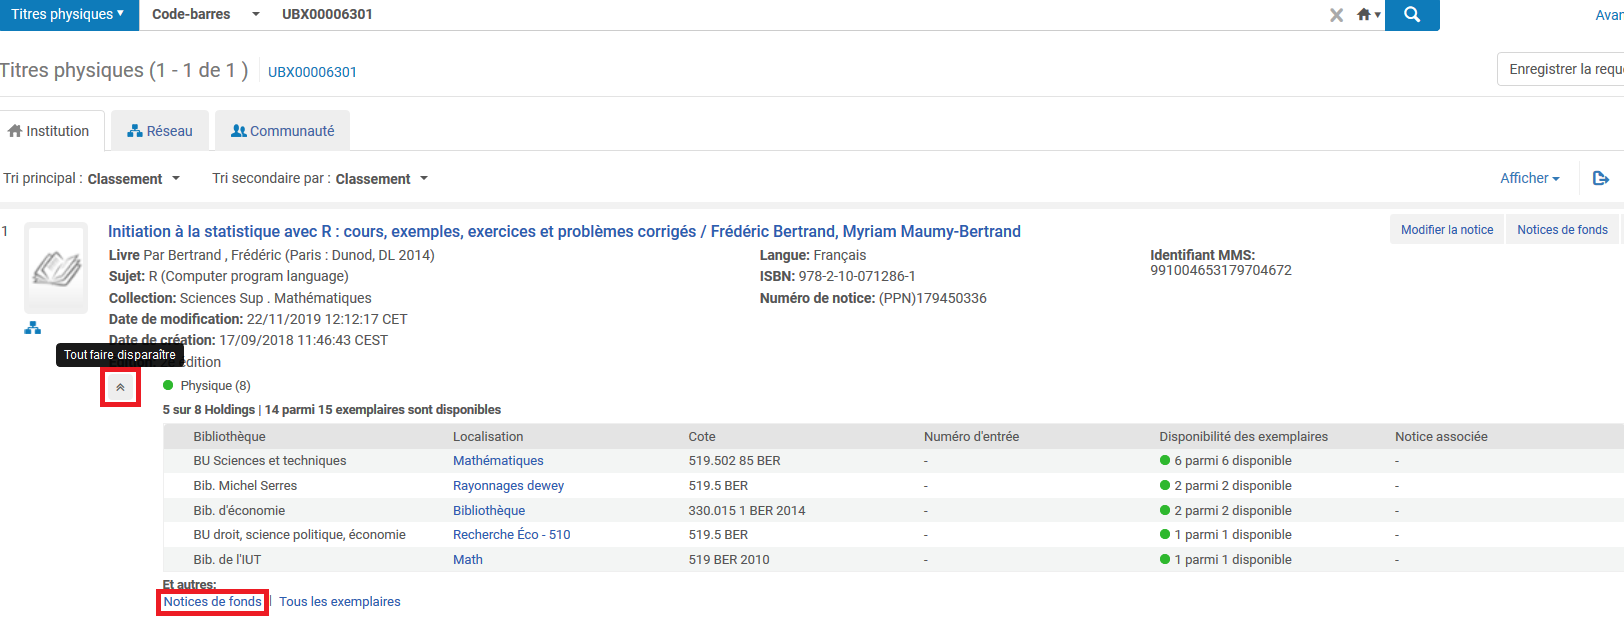Switch to the Réseau tab

pos(160,131)
